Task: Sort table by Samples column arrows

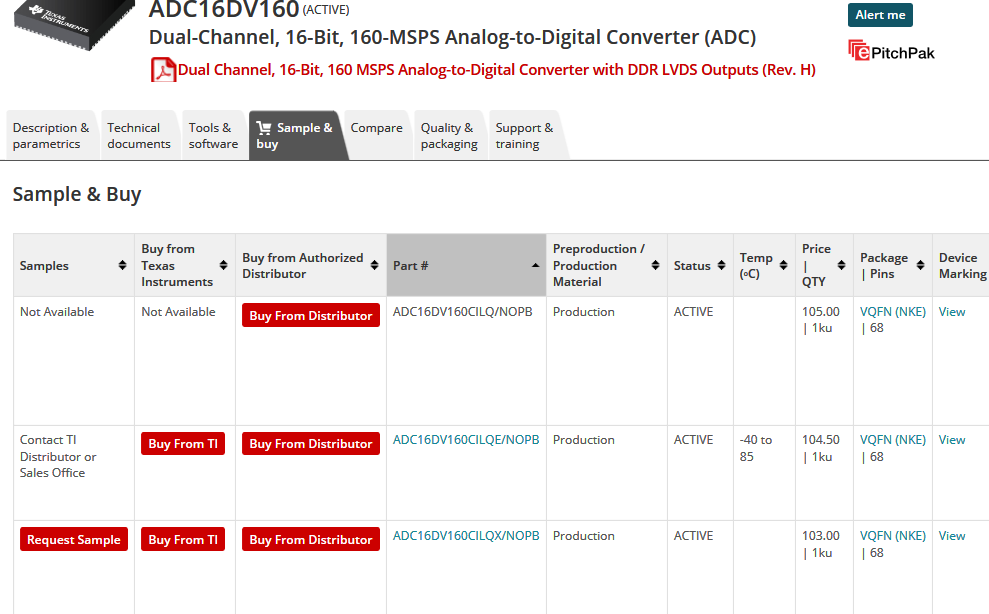Action: 122,266
